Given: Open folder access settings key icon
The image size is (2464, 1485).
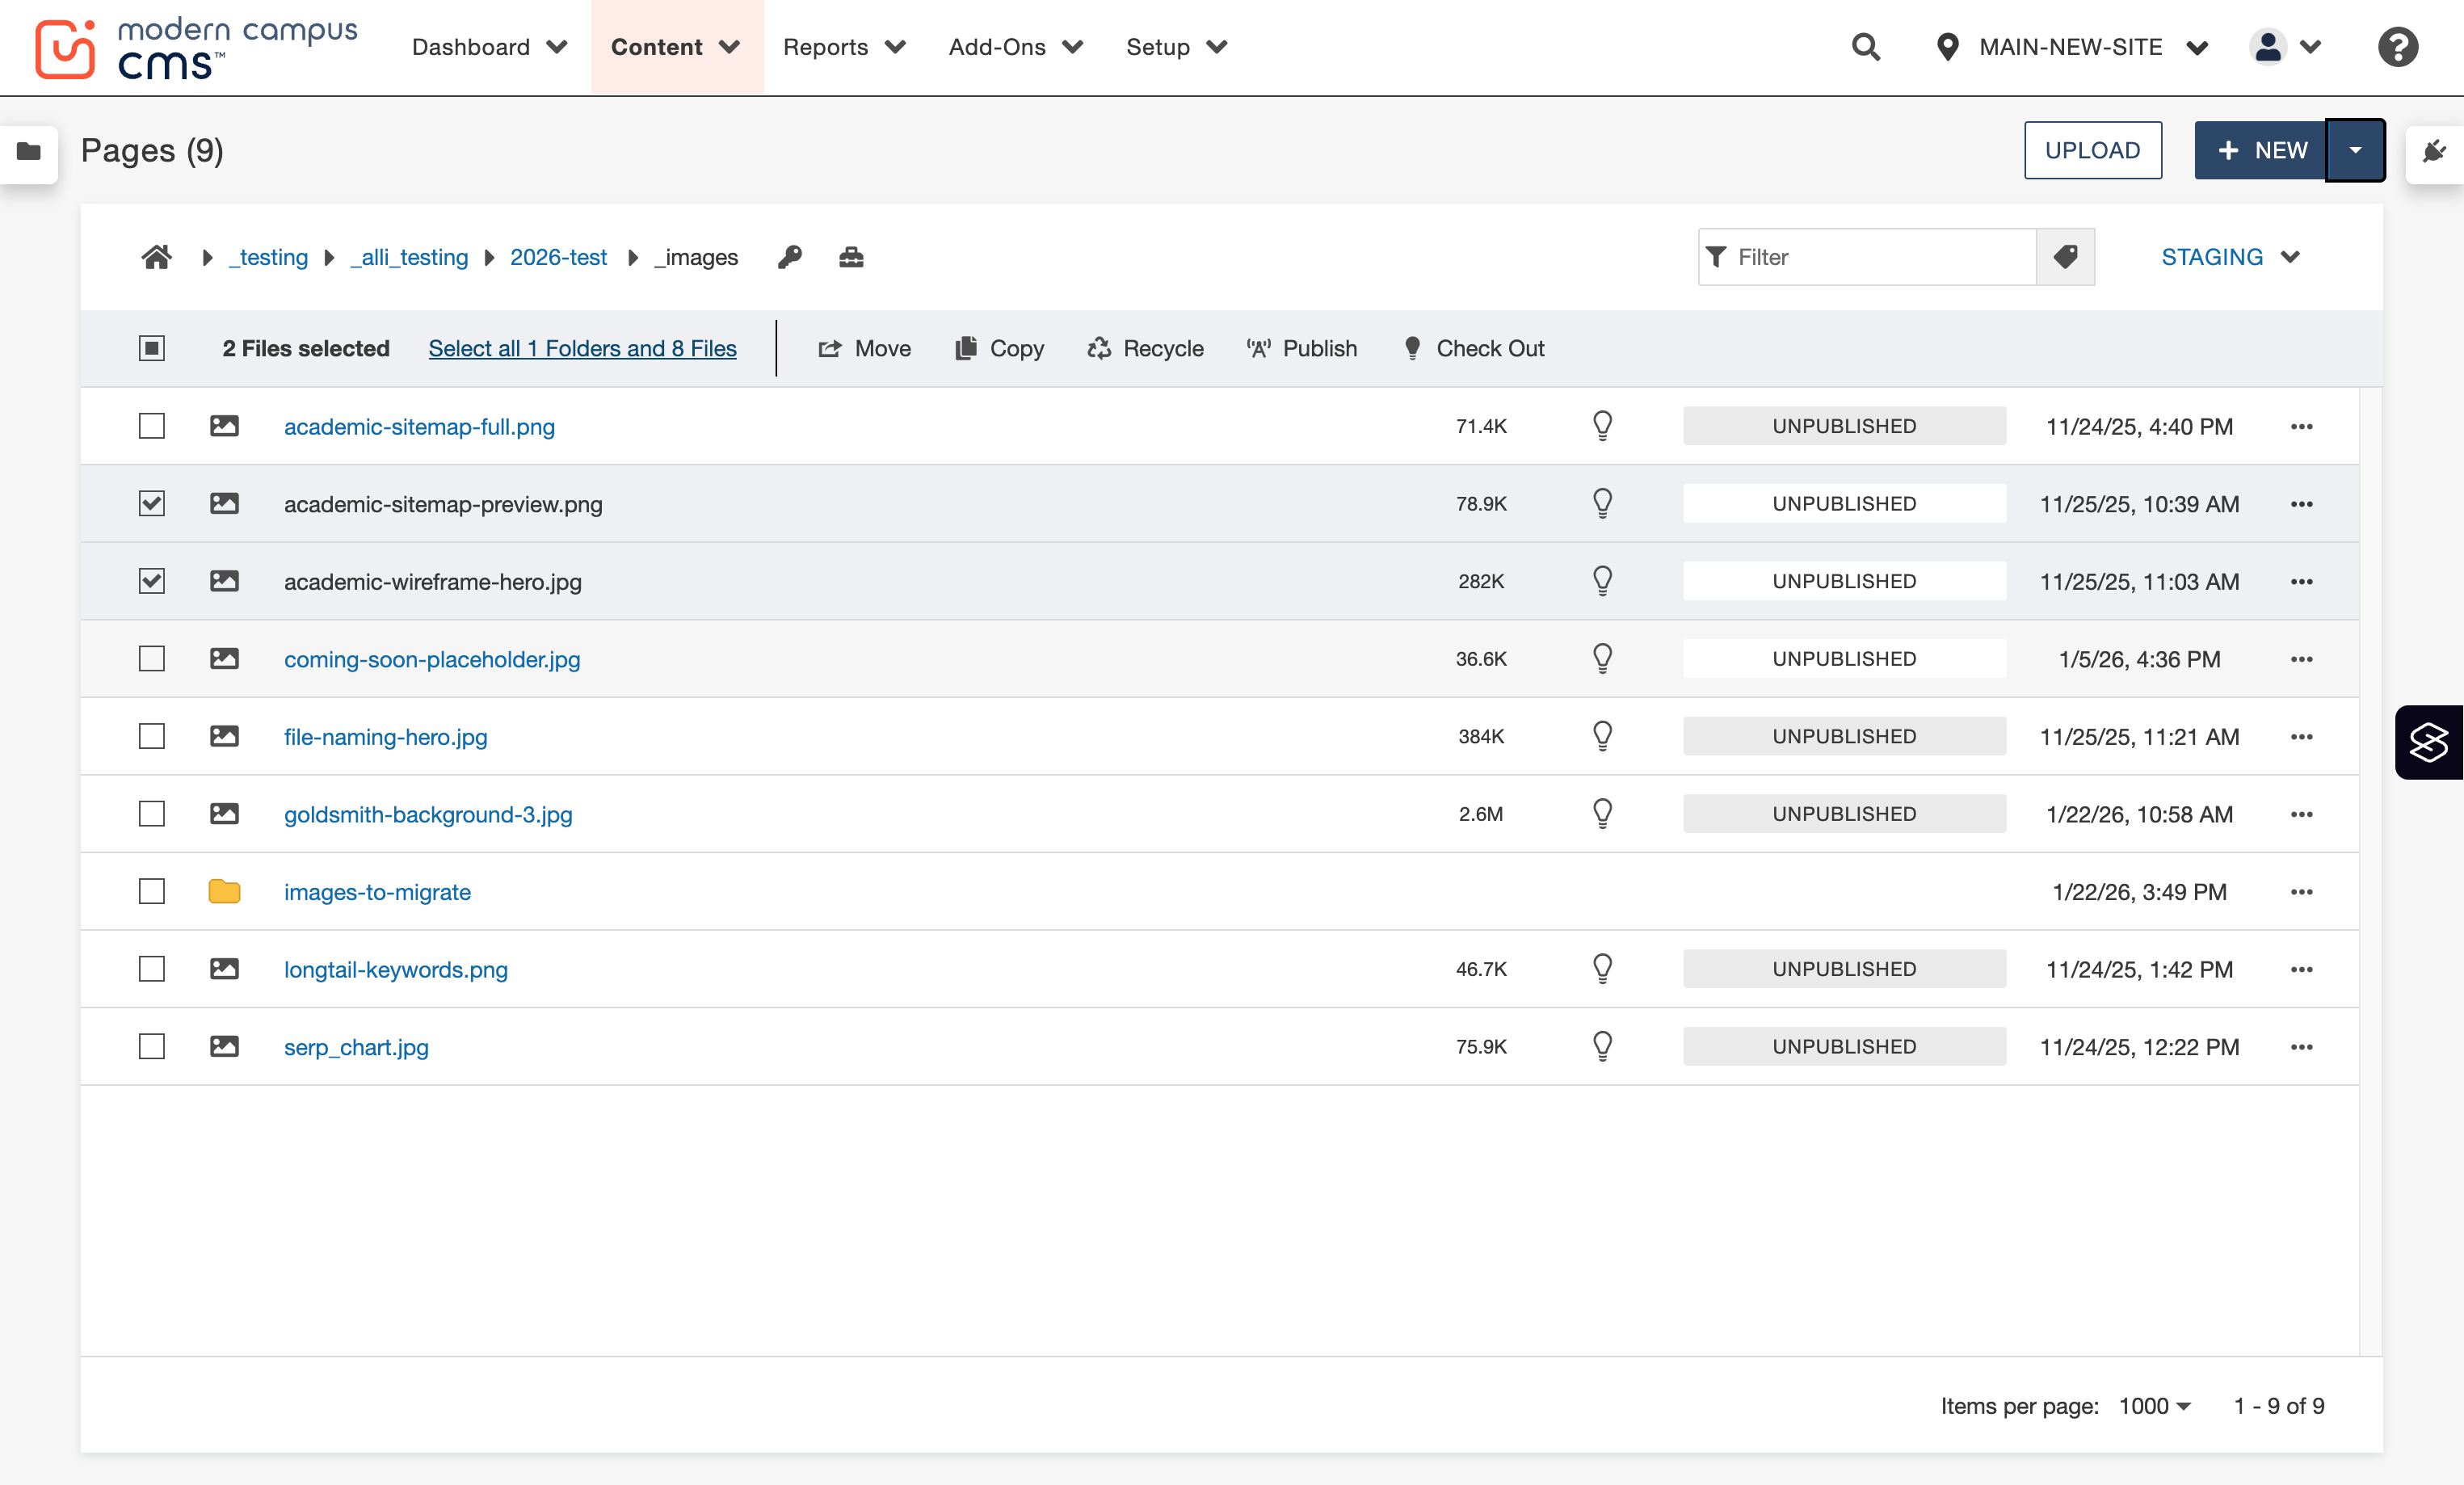Looking at the screenshot, I should coord(790,257).
